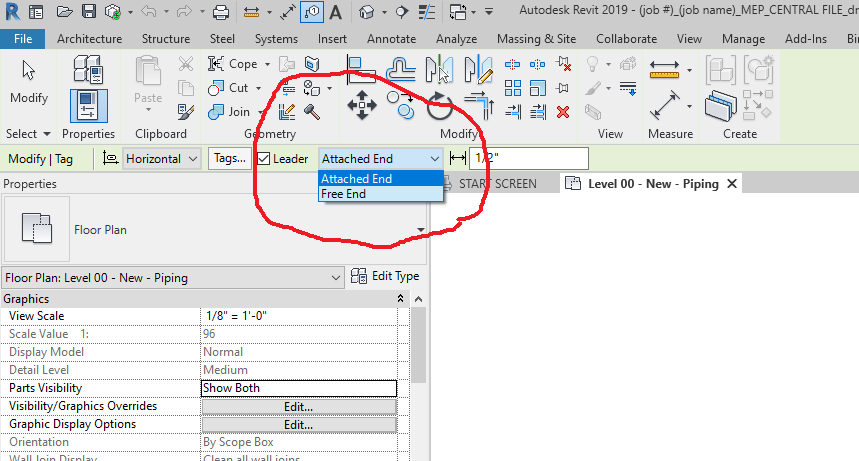
Task: Click Edit for Graphic Display Options
Action: coord(299,425)
